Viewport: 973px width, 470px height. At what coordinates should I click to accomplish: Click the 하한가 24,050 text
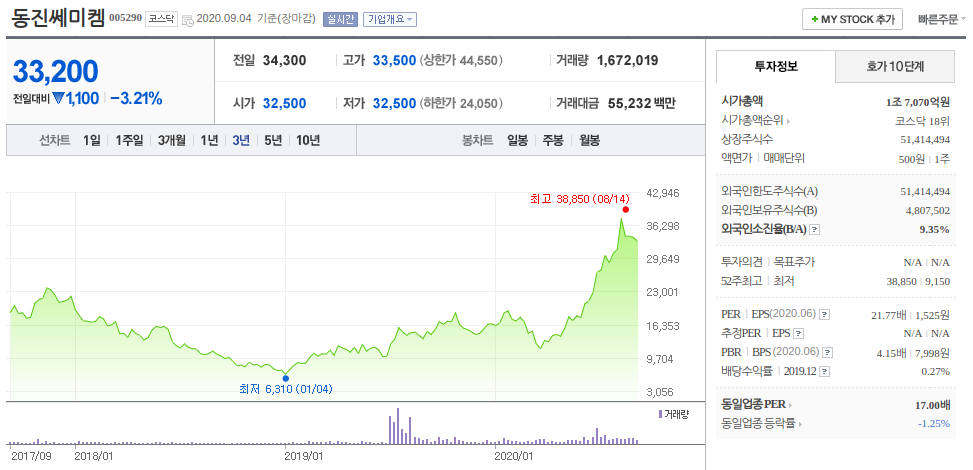pyautogui.click(x=461, y=104)
